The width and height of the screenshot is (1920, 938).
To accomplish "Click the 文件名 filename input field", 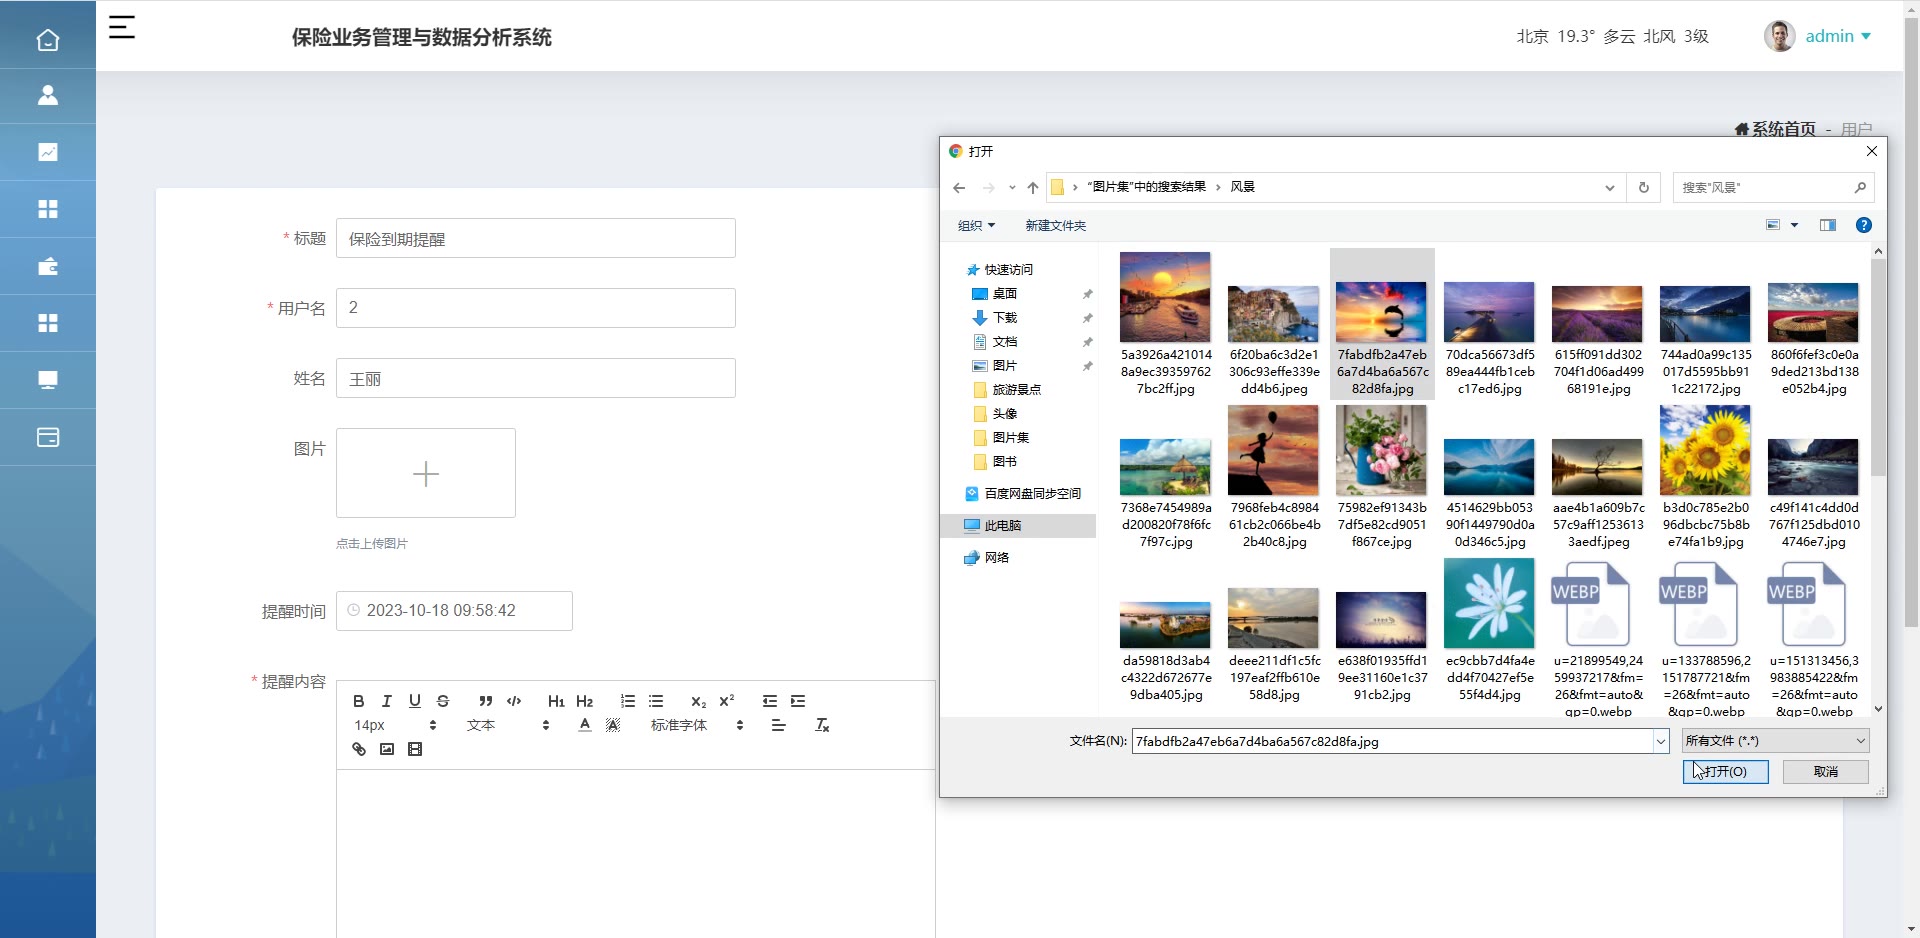I will pos(1392,741).
